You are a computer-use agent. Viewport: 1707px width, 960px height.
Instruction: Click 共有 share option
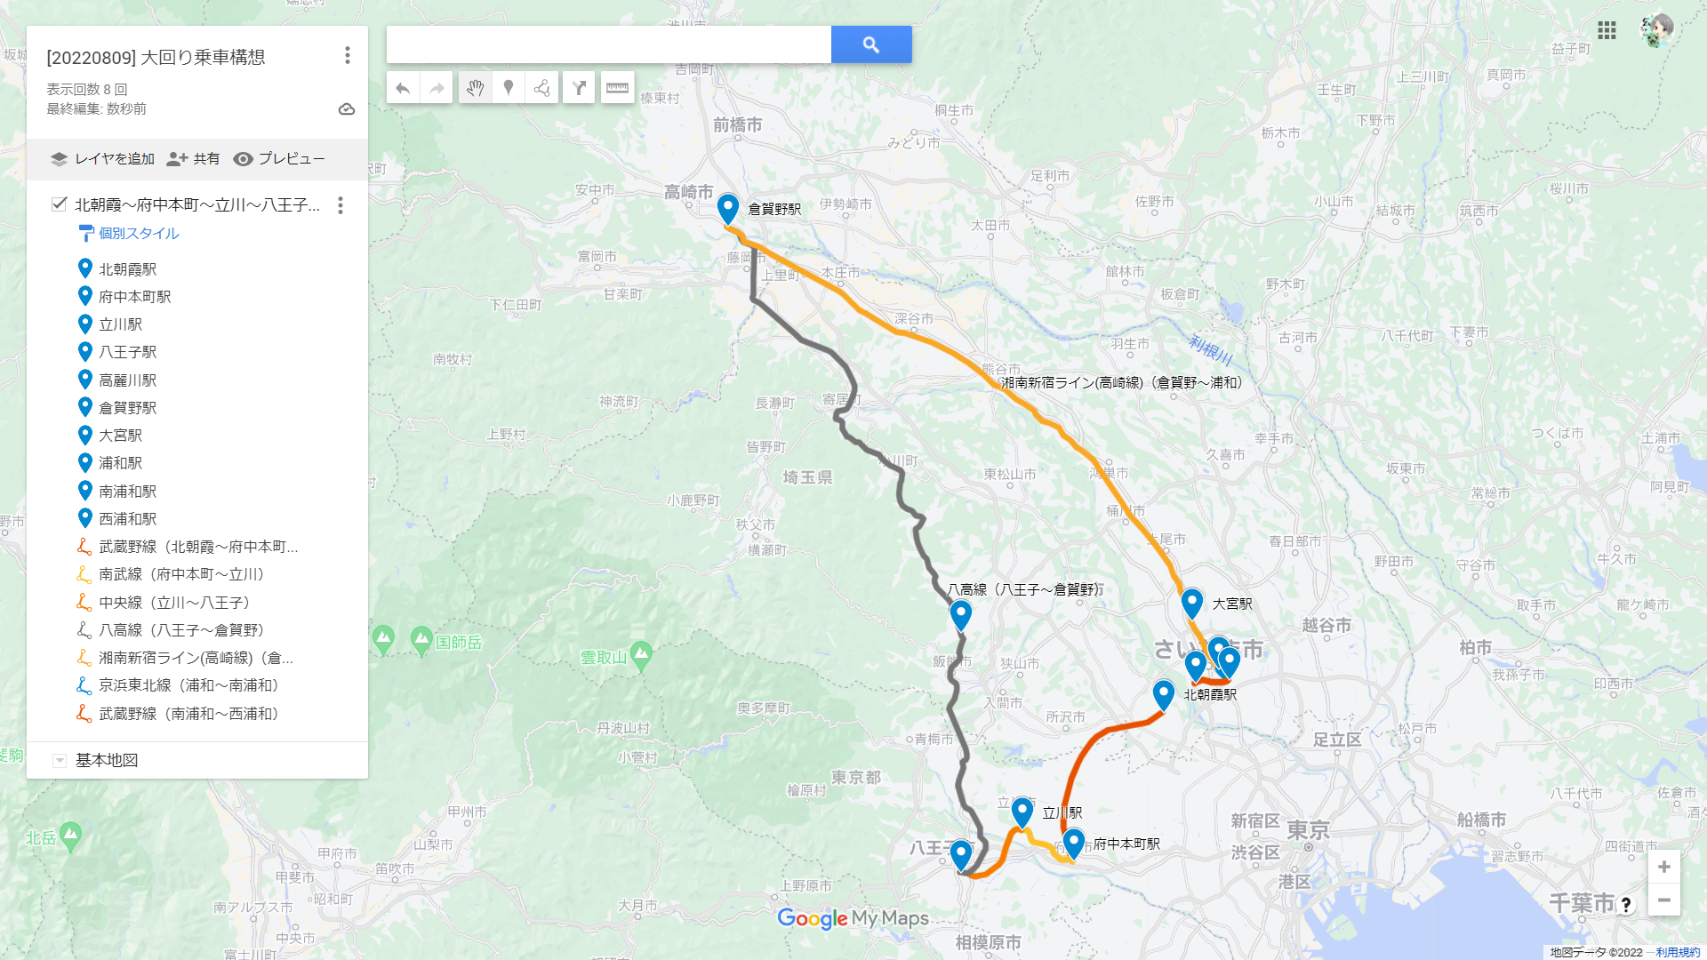click(193, 159)
